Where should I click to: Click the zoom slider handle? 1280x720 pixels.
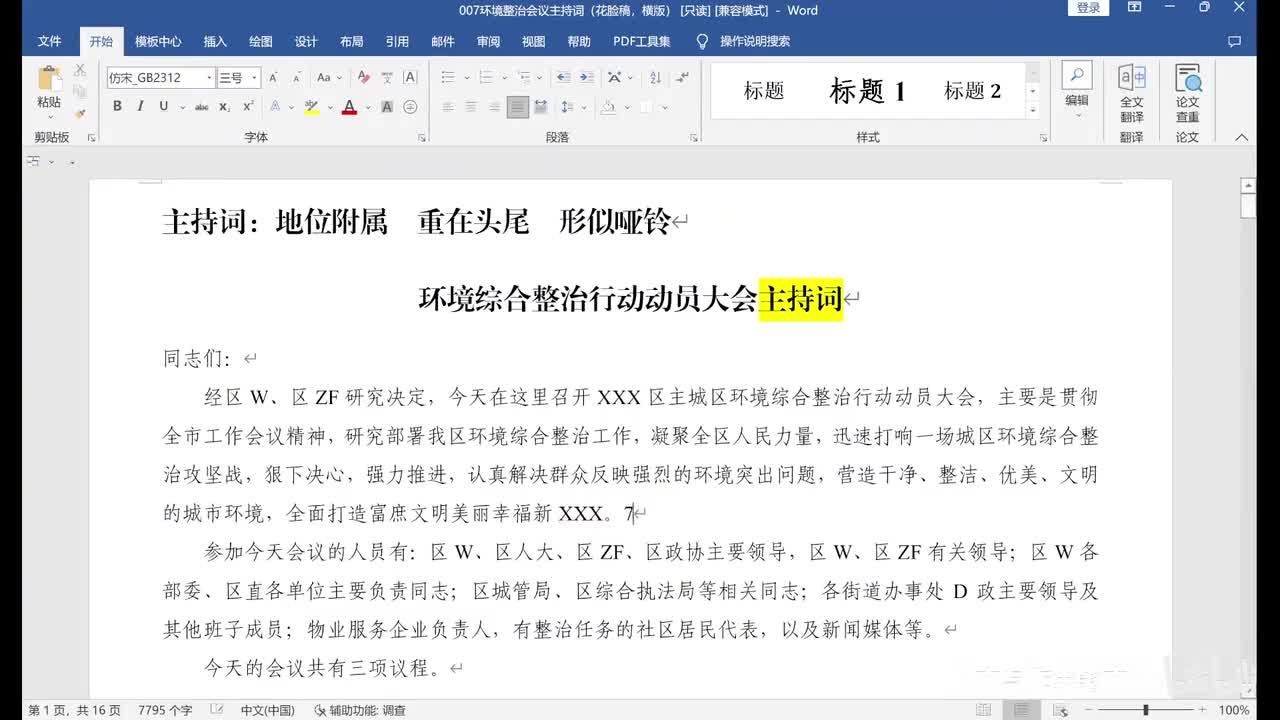tap(1146, 710)
